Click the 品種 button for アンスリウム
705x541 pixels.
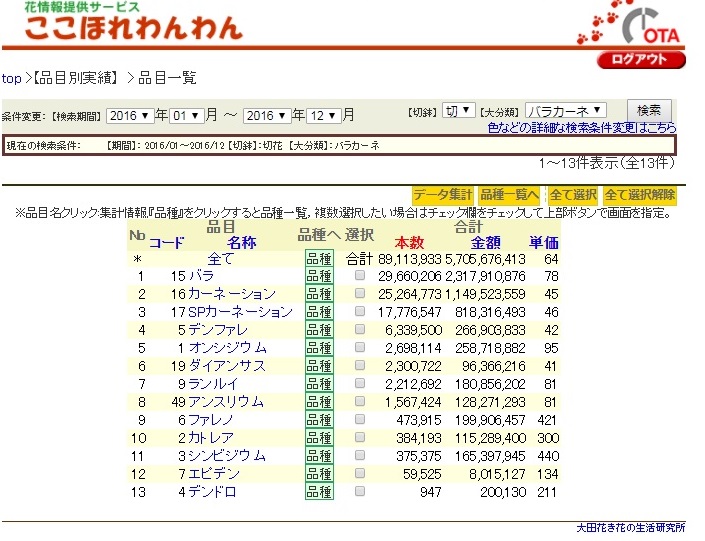pos(319,402)
